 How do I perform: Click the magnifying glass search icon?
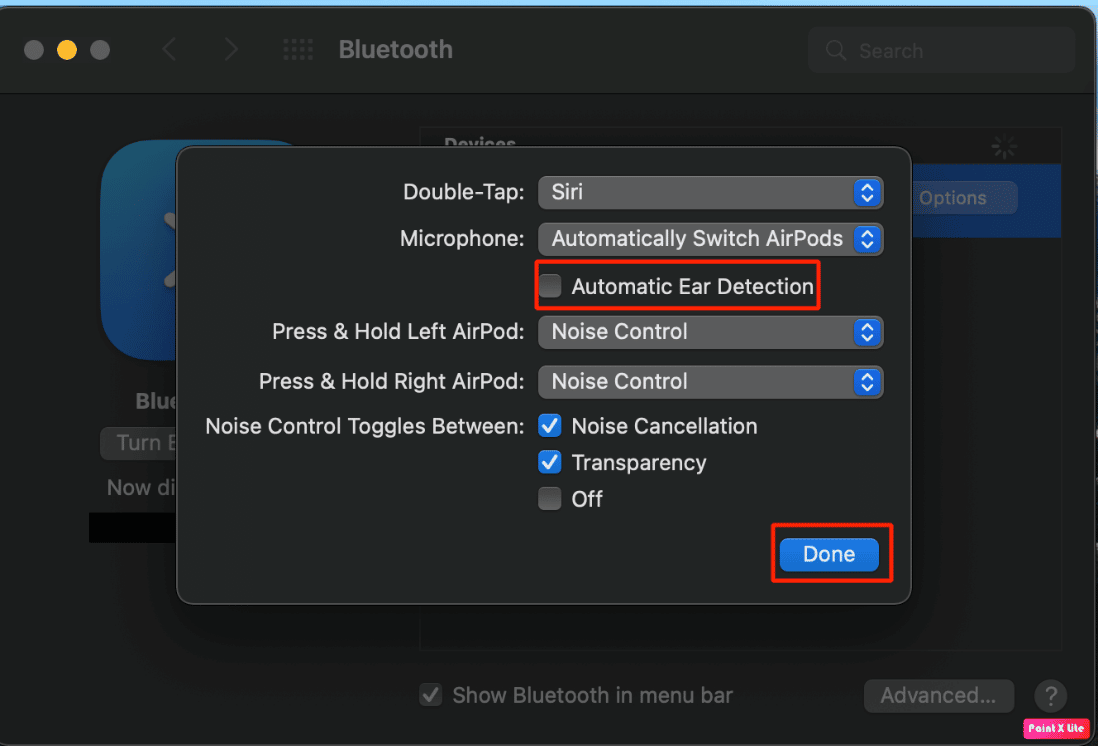[x=835, y=50]
